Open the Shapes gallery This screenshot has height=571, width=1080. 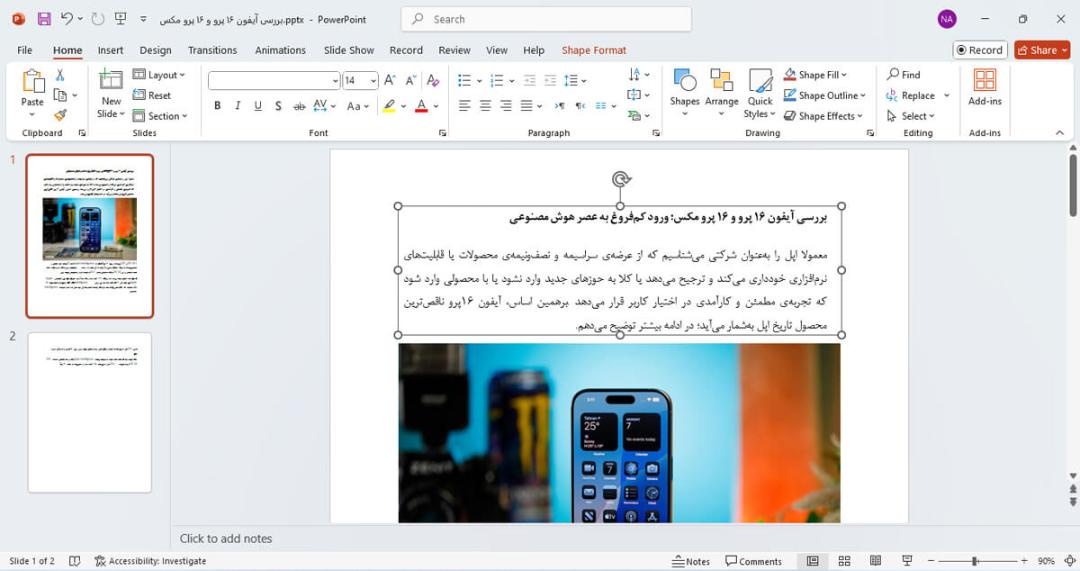pyautogui.click(x=685, y=92)
